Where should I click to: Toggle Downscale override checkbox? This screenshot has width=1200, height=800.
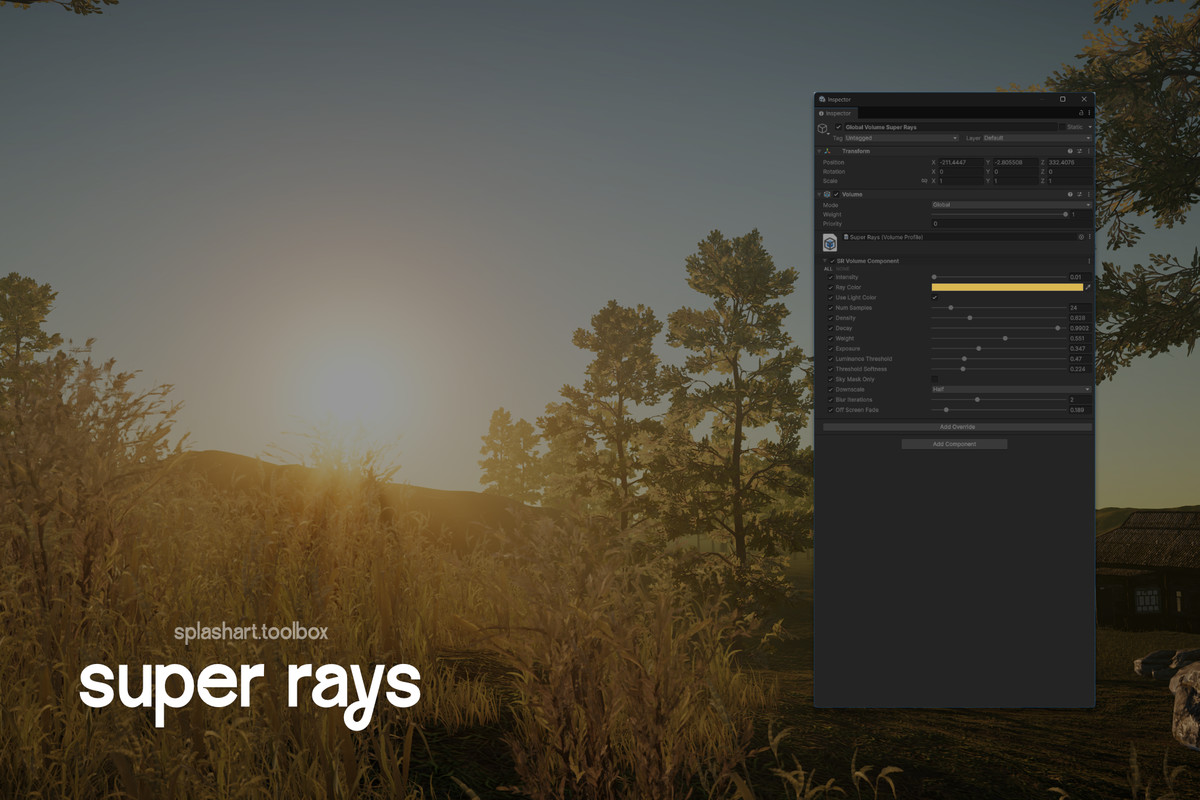(x=830, y=389)
